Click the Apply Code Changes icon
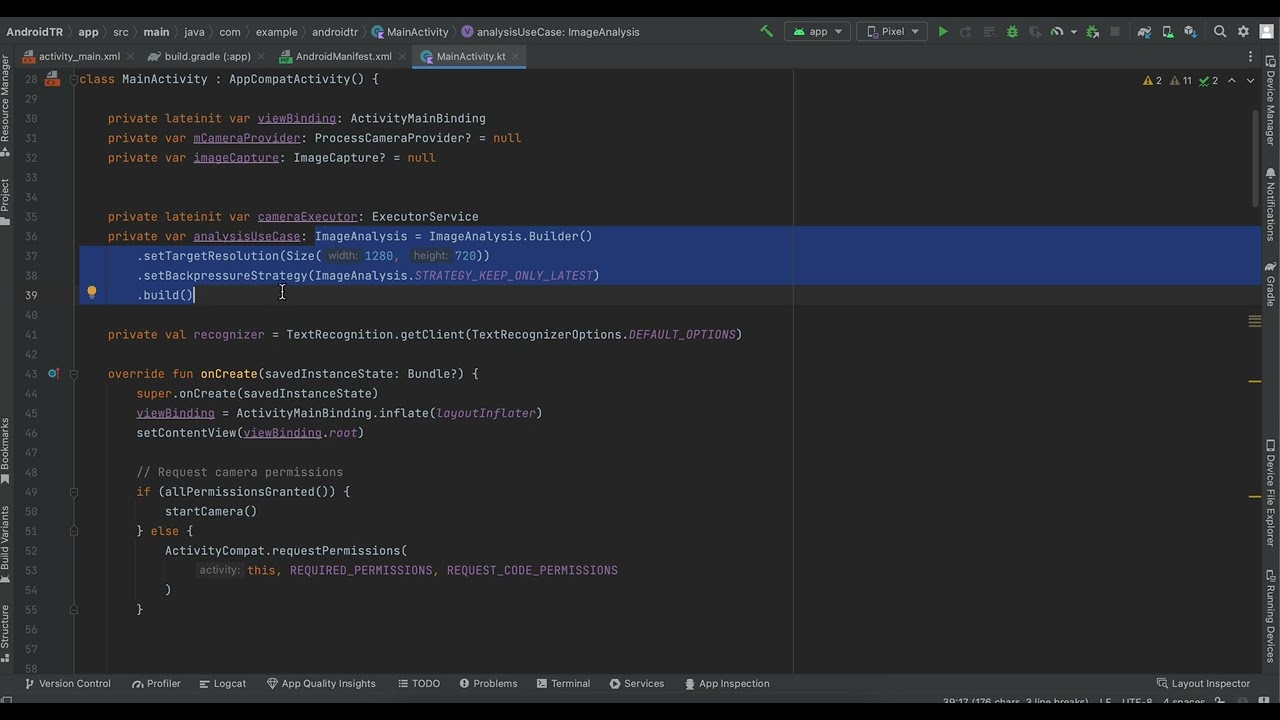 click(x=989, y=31)
